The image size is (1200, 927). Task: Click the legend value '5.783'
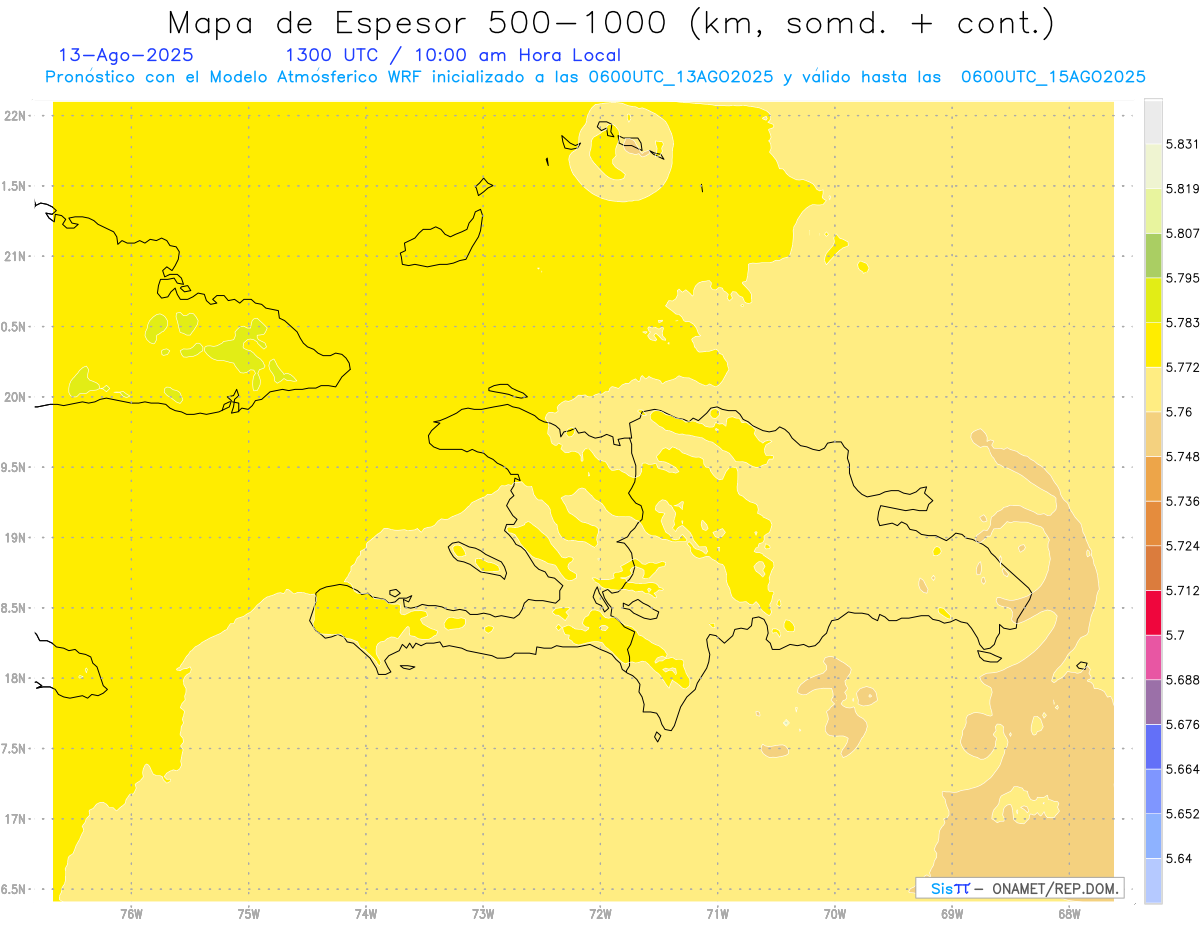coord(1182,323)
